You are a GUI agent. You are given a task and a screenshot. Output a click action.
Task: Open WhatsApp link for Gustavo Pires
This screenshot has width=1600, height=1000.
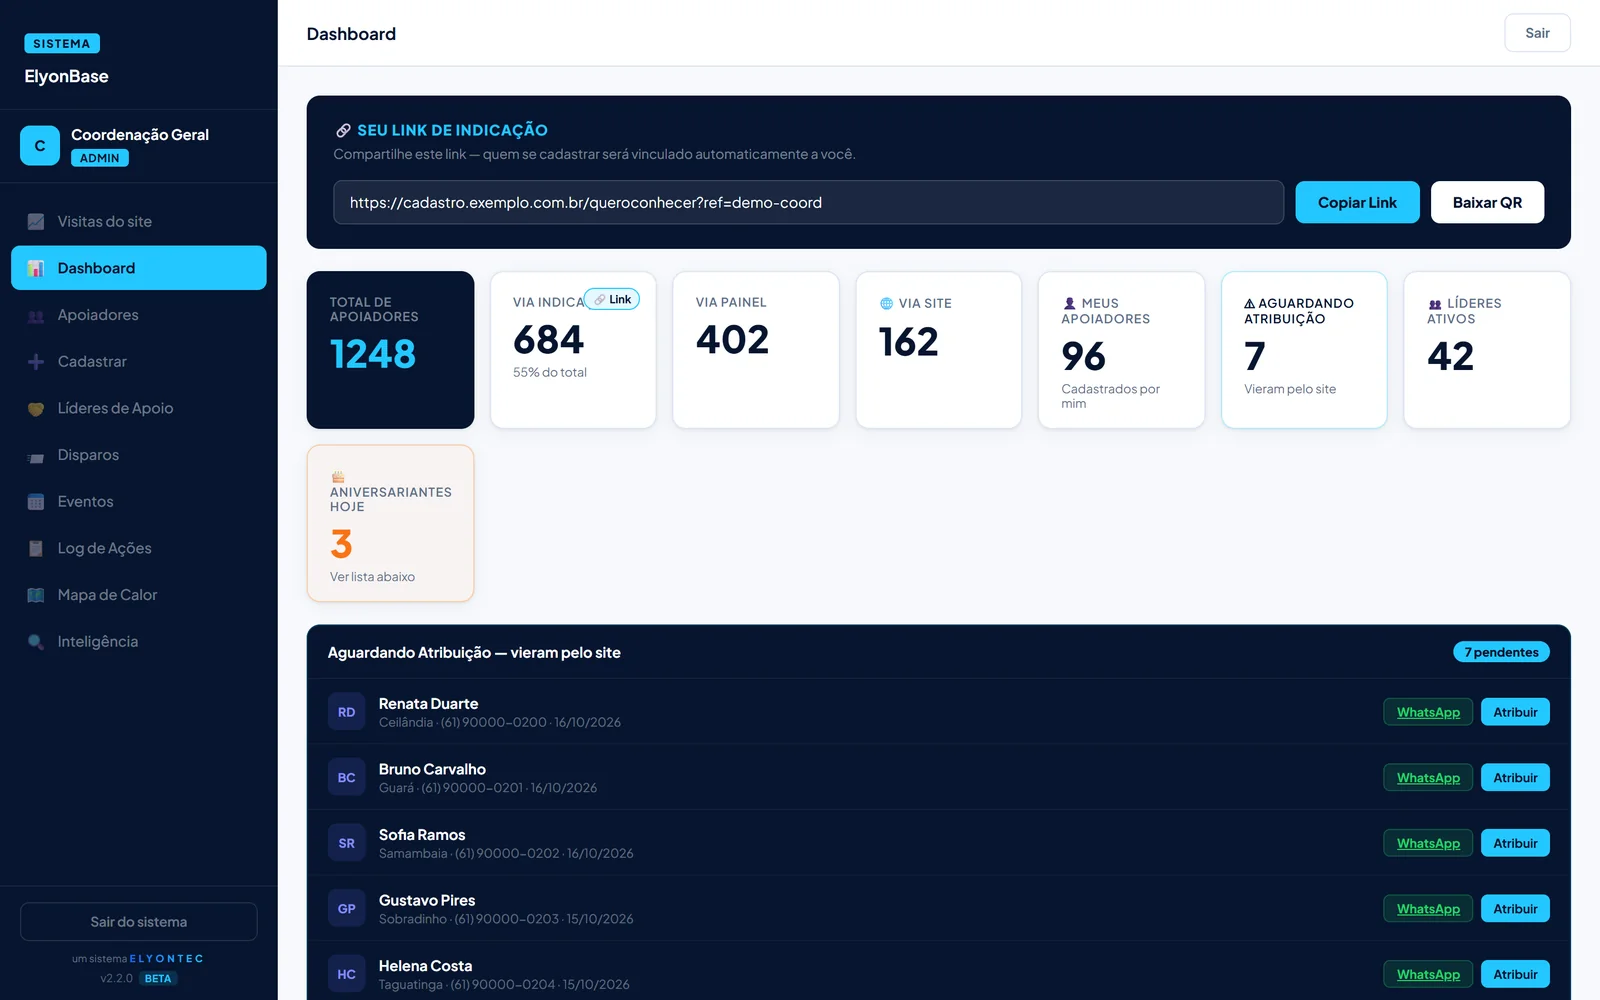(1428, 909)
